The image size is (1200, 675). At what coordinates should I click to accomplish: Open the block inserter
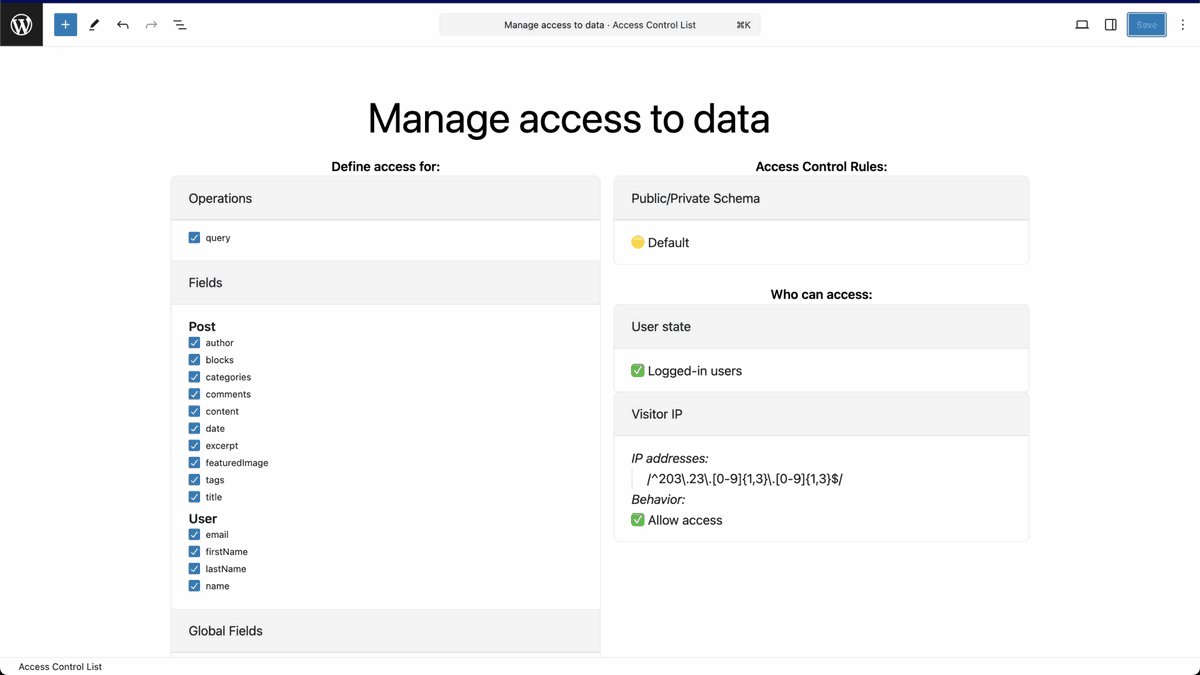coord(65,24)
